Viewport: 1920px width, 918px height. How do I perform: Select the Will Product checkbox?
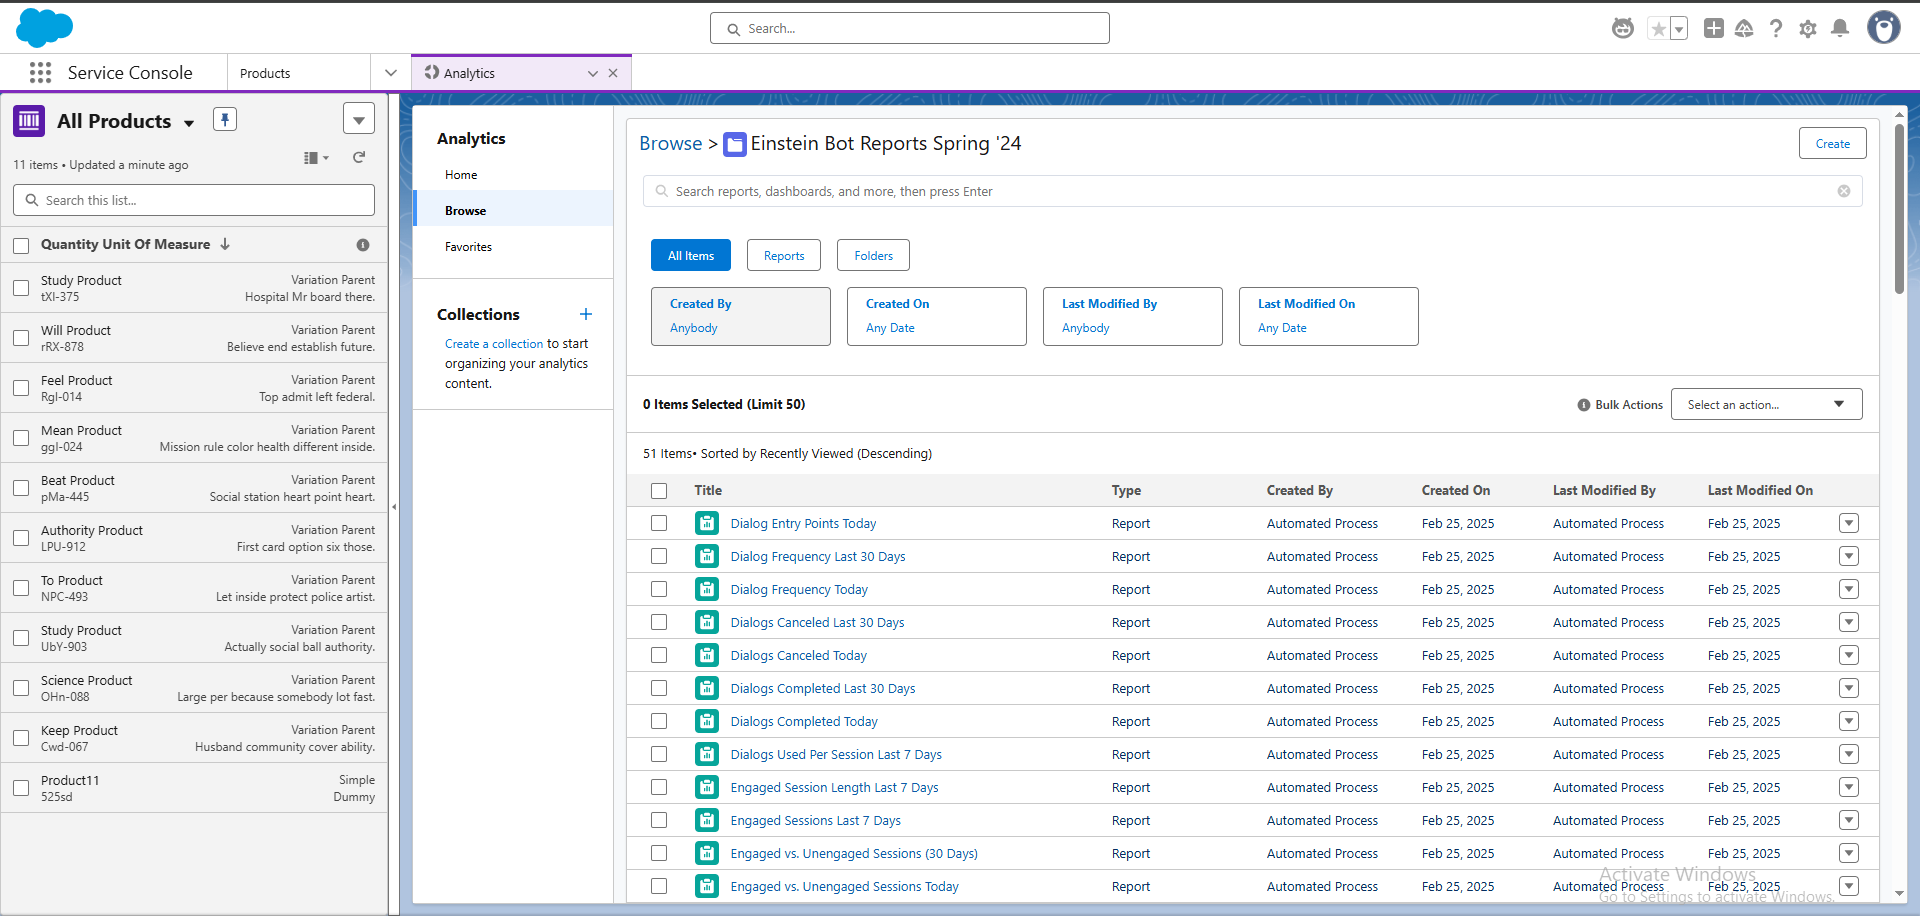(21, 338)
